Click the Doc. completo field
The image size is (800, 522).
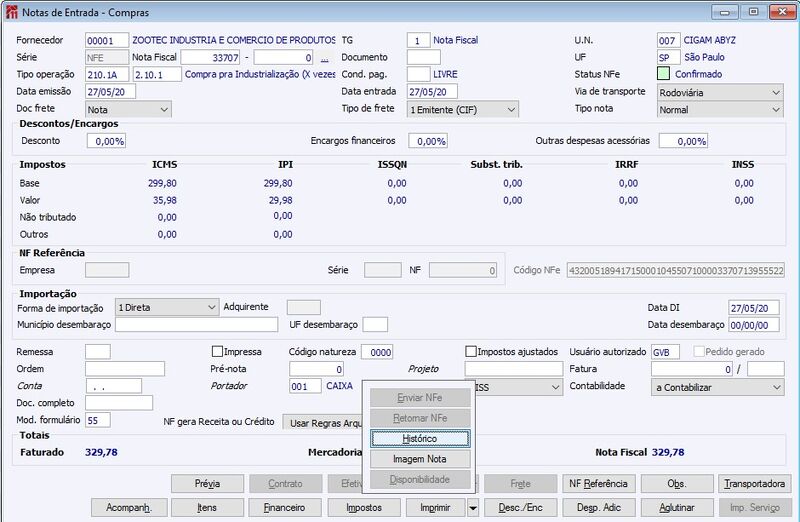pos(119,403)
